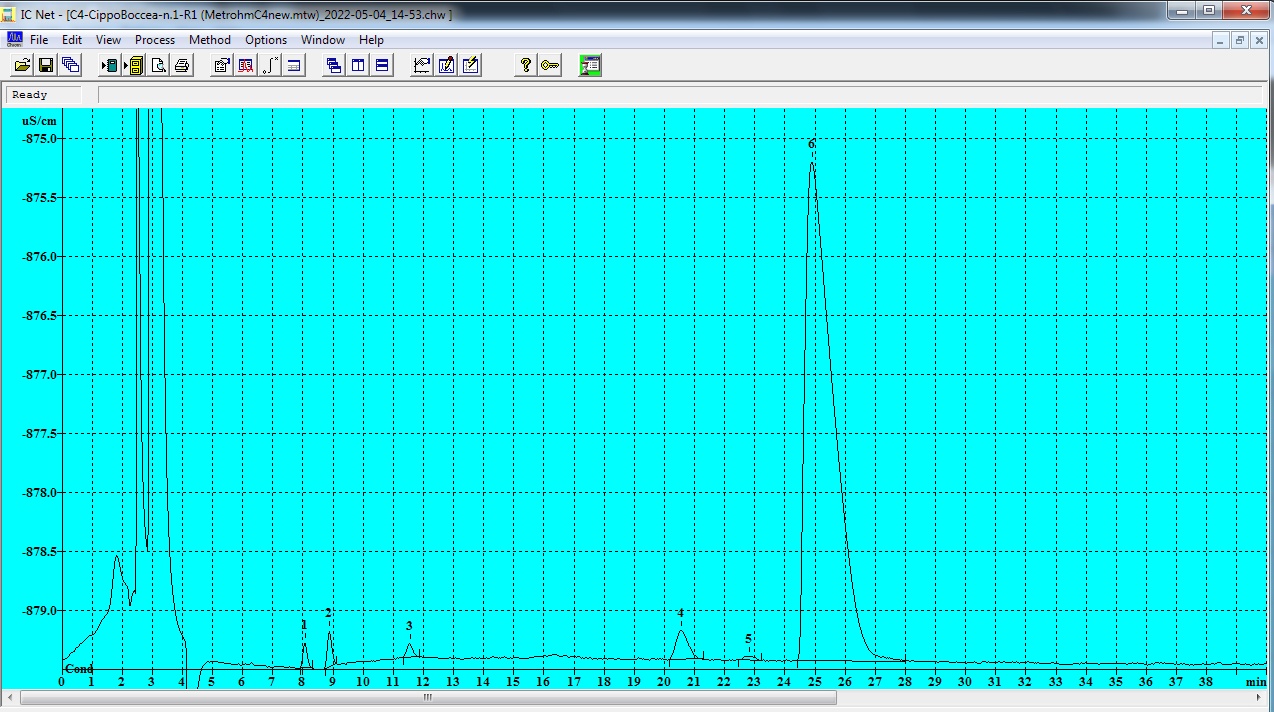Screen dimensions: 1274x712
Task: Open the View menu
Action: (x=108, y=40)
